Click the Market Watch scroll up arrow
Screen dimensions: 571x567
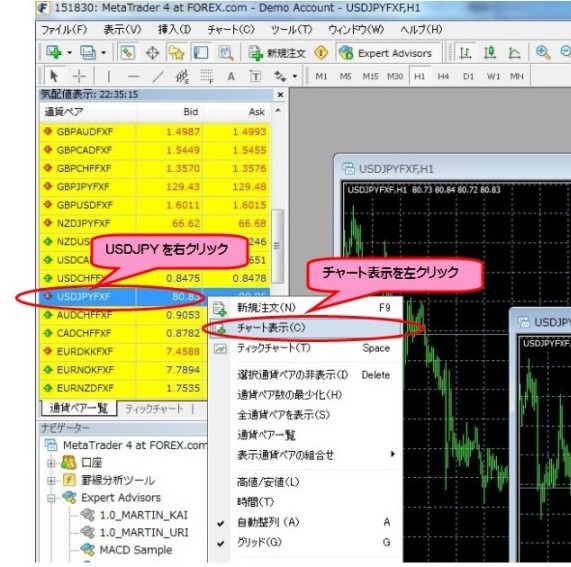278,110
